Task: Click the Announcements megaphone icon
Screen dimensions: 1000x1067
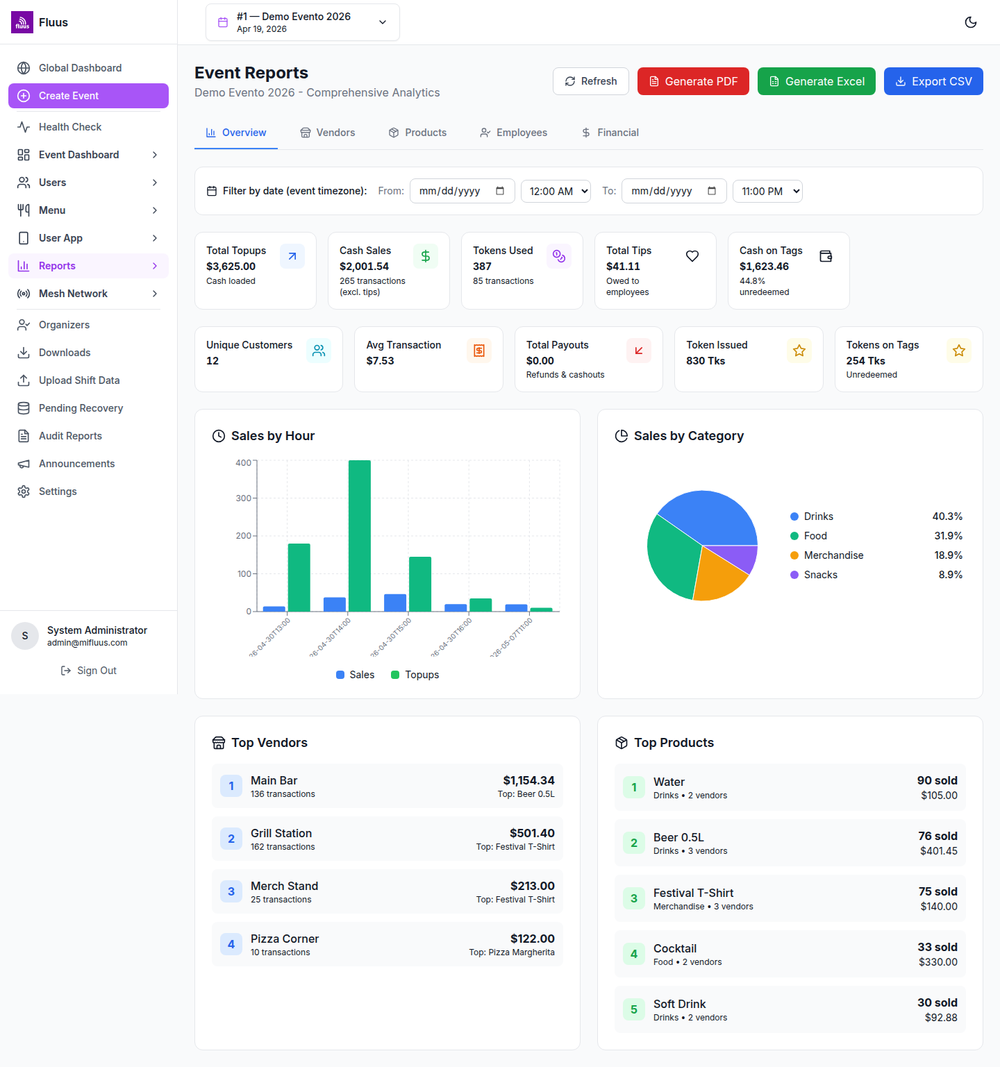Action: tap(23, 464)
